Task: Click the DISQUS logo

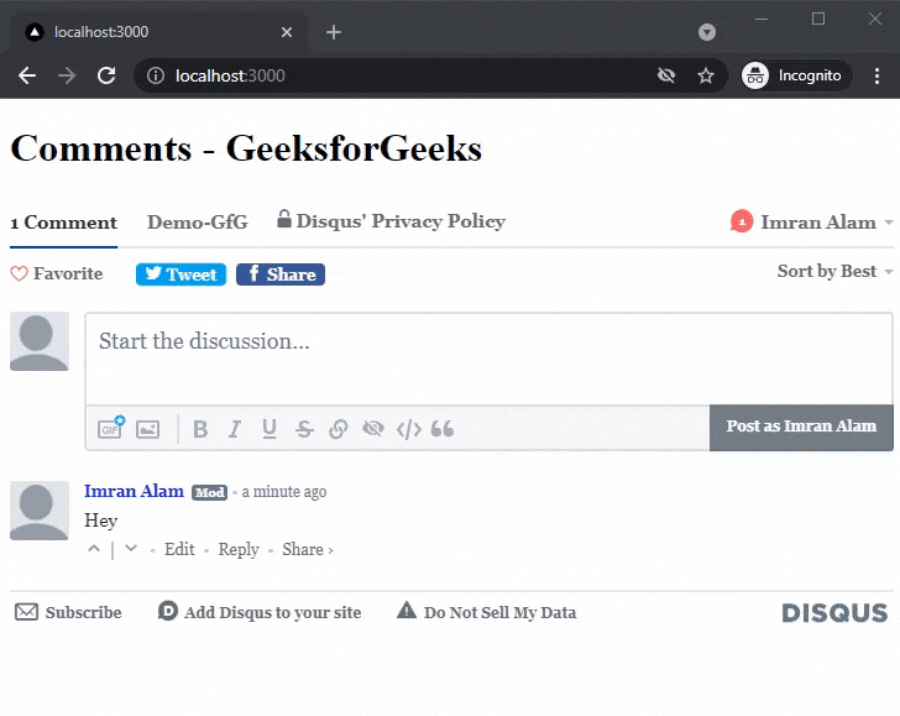Action: [x=835, y=613]
